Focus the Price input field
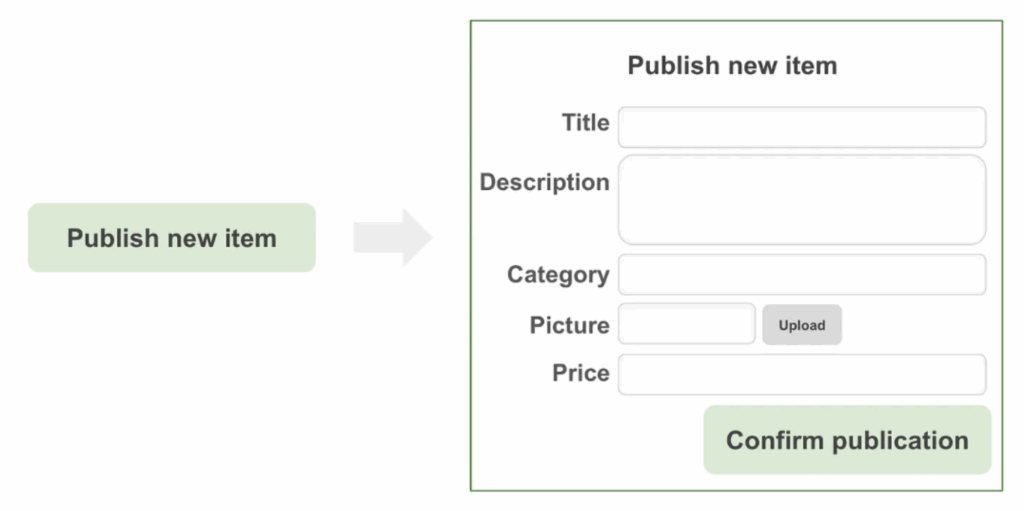Viewport: 1024px width, 511px height. [x=801, y=374]
